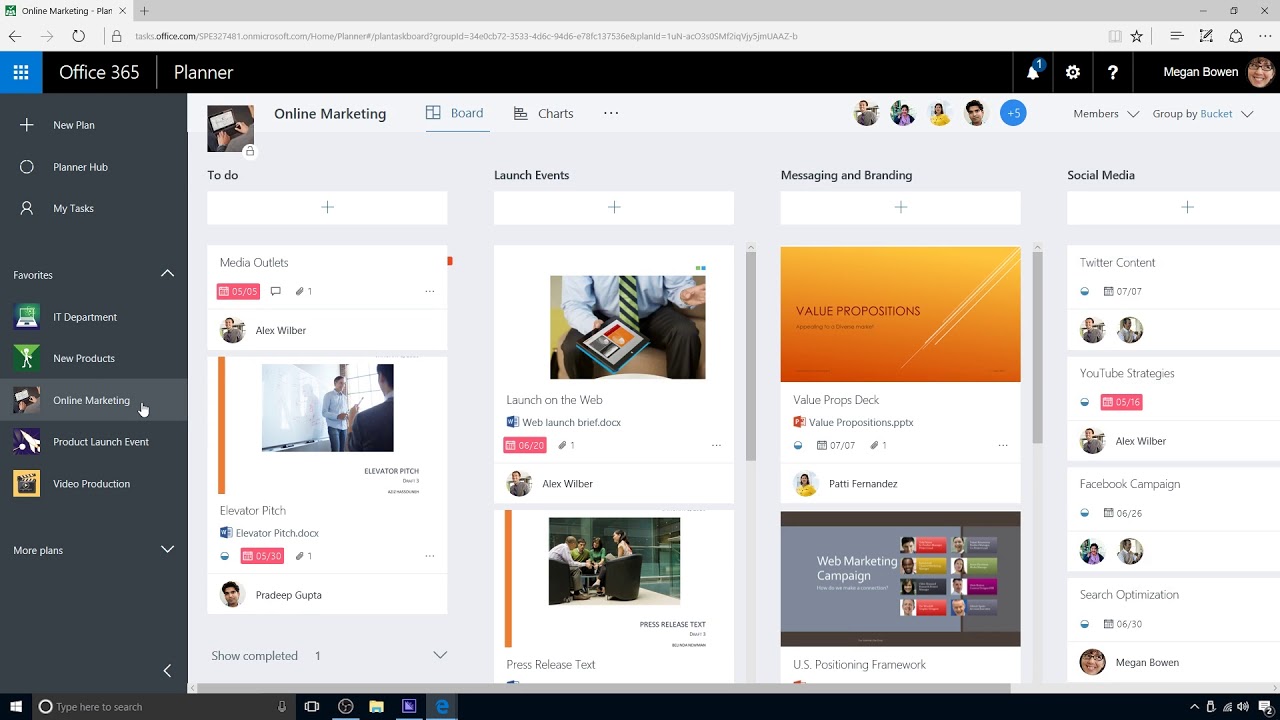The width and height of the screenshot is (1280, 720).
Task: Open Task View in taskbar
Action: click(312, 706)
